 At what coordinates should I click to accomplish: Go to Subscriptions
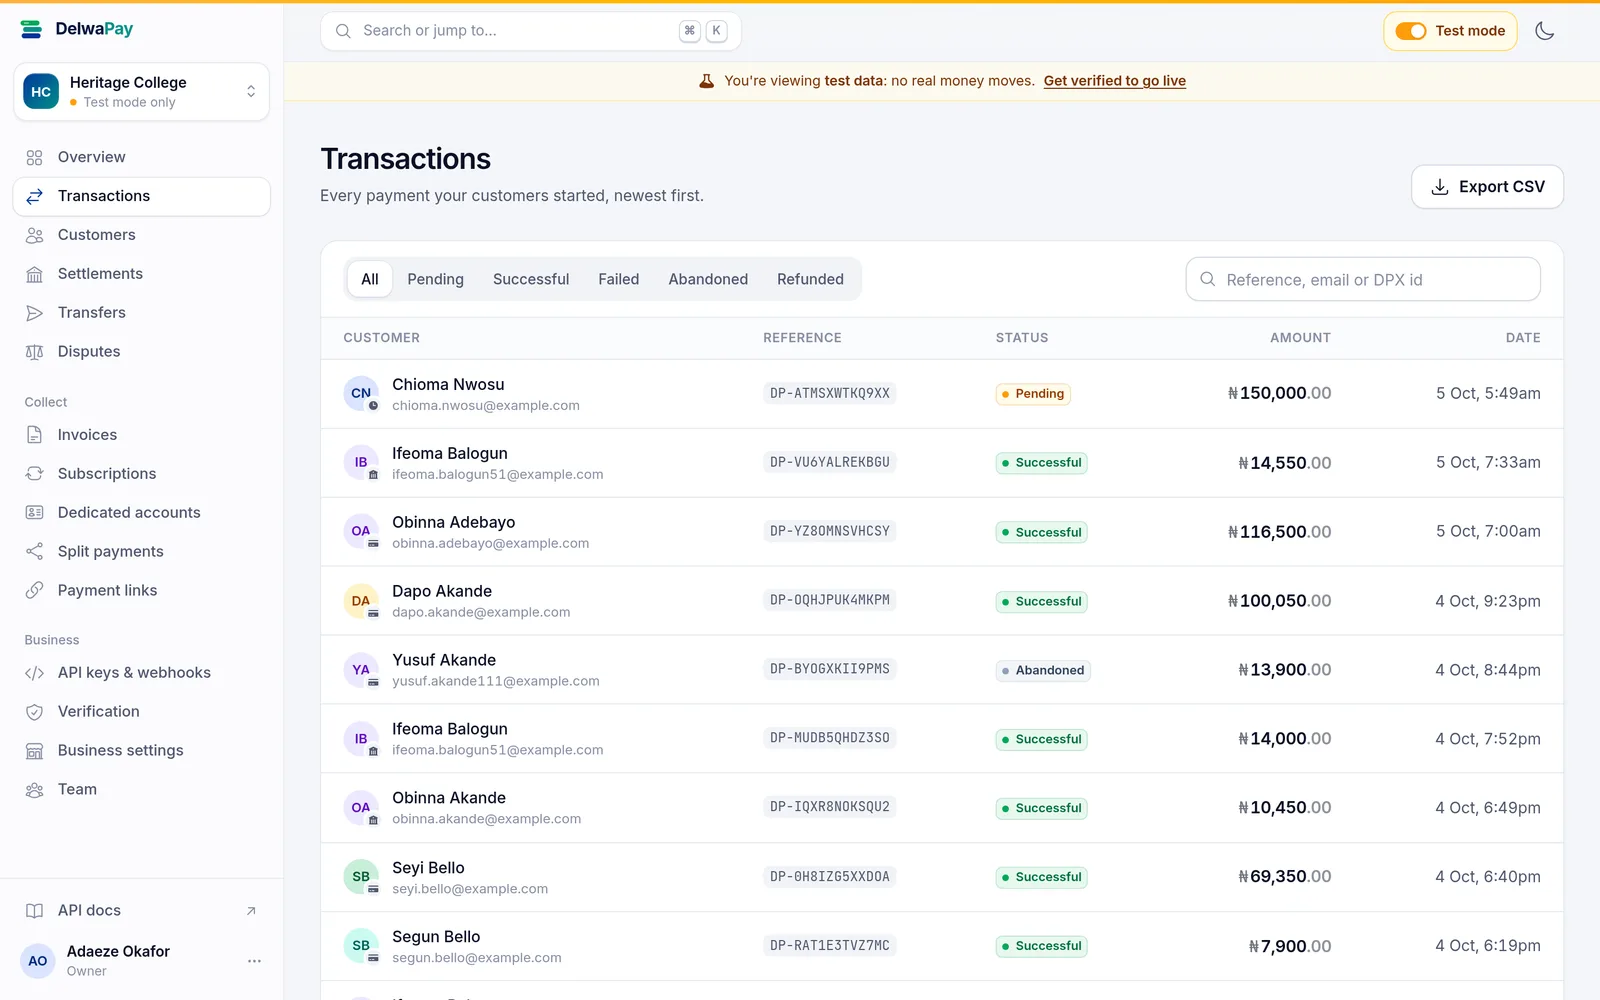pyautogui.click(x=142, y=474)
